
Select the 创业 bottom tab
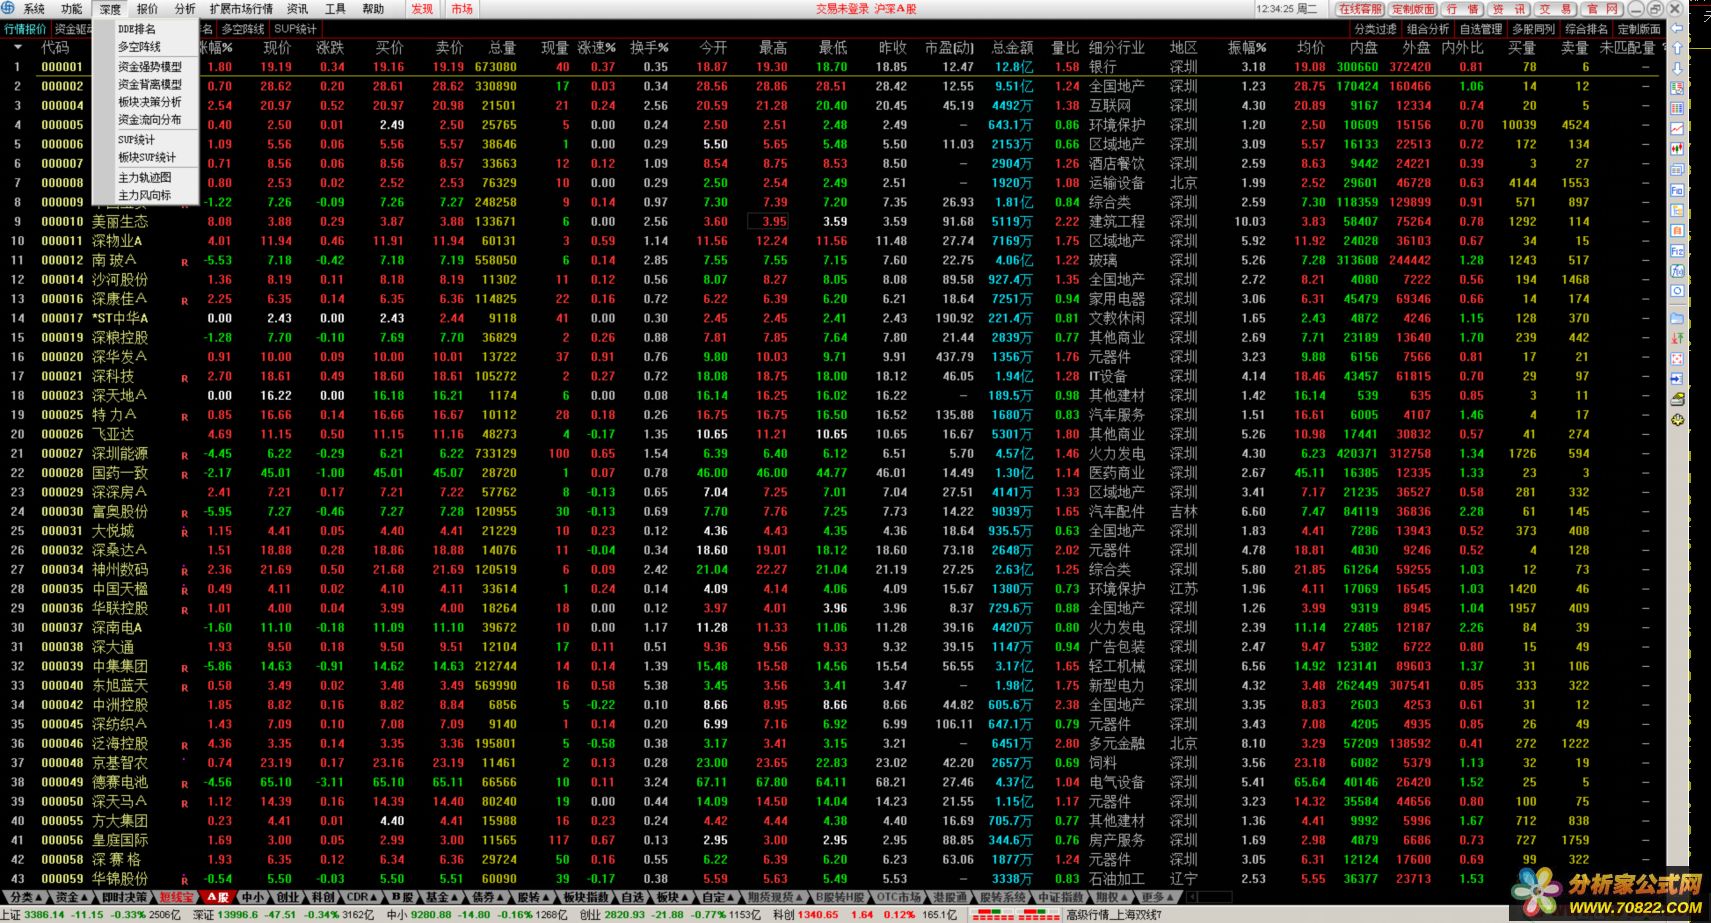pos(288,897)
